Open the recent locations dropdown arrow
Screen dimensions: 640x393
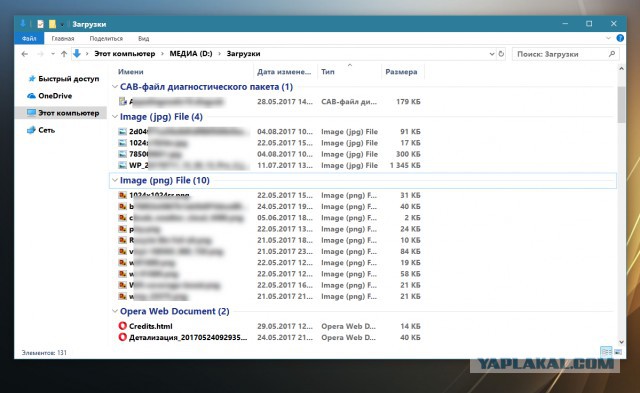[53, 54]
